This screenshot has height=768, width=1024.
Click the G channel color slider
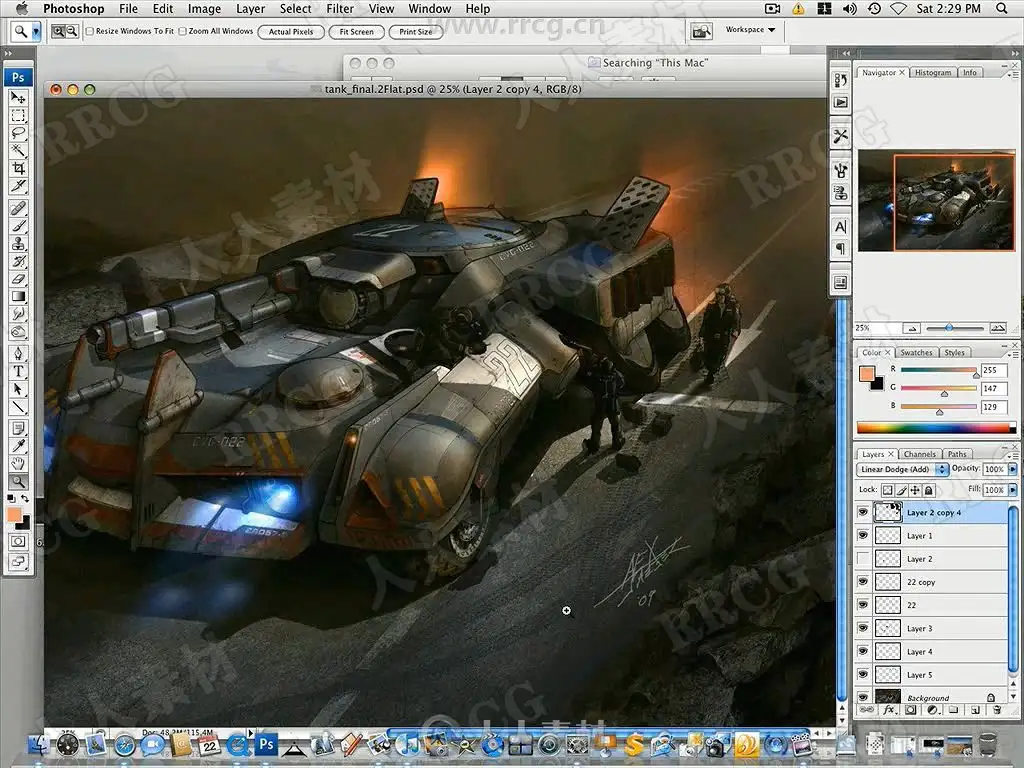939,389
